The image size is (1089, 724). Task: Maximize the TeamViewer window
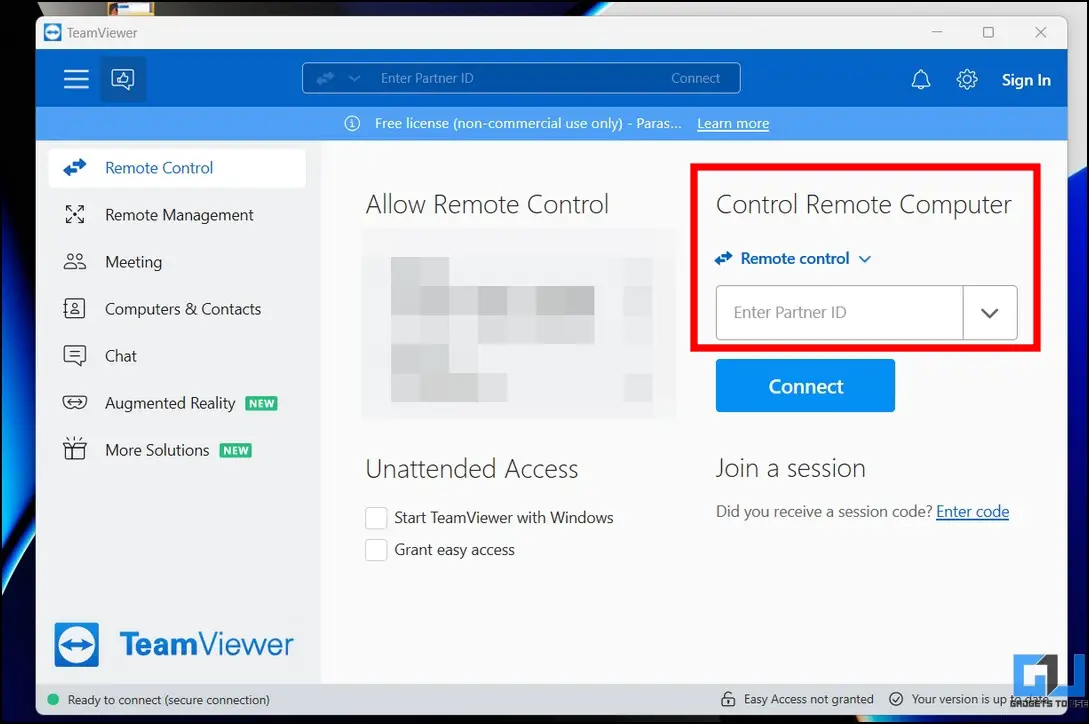988,32
